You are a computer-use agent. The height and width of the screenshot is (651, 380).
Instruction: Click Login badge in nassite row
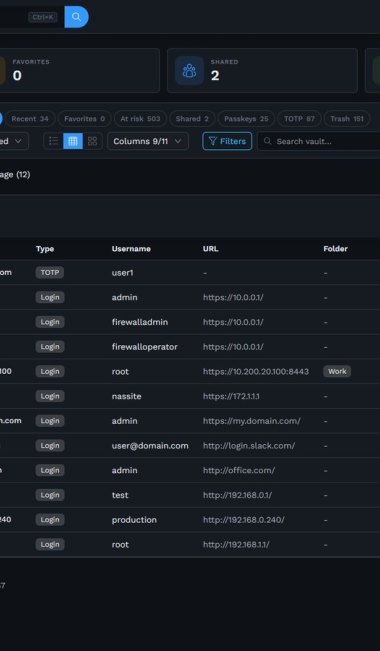pos(50,396)
